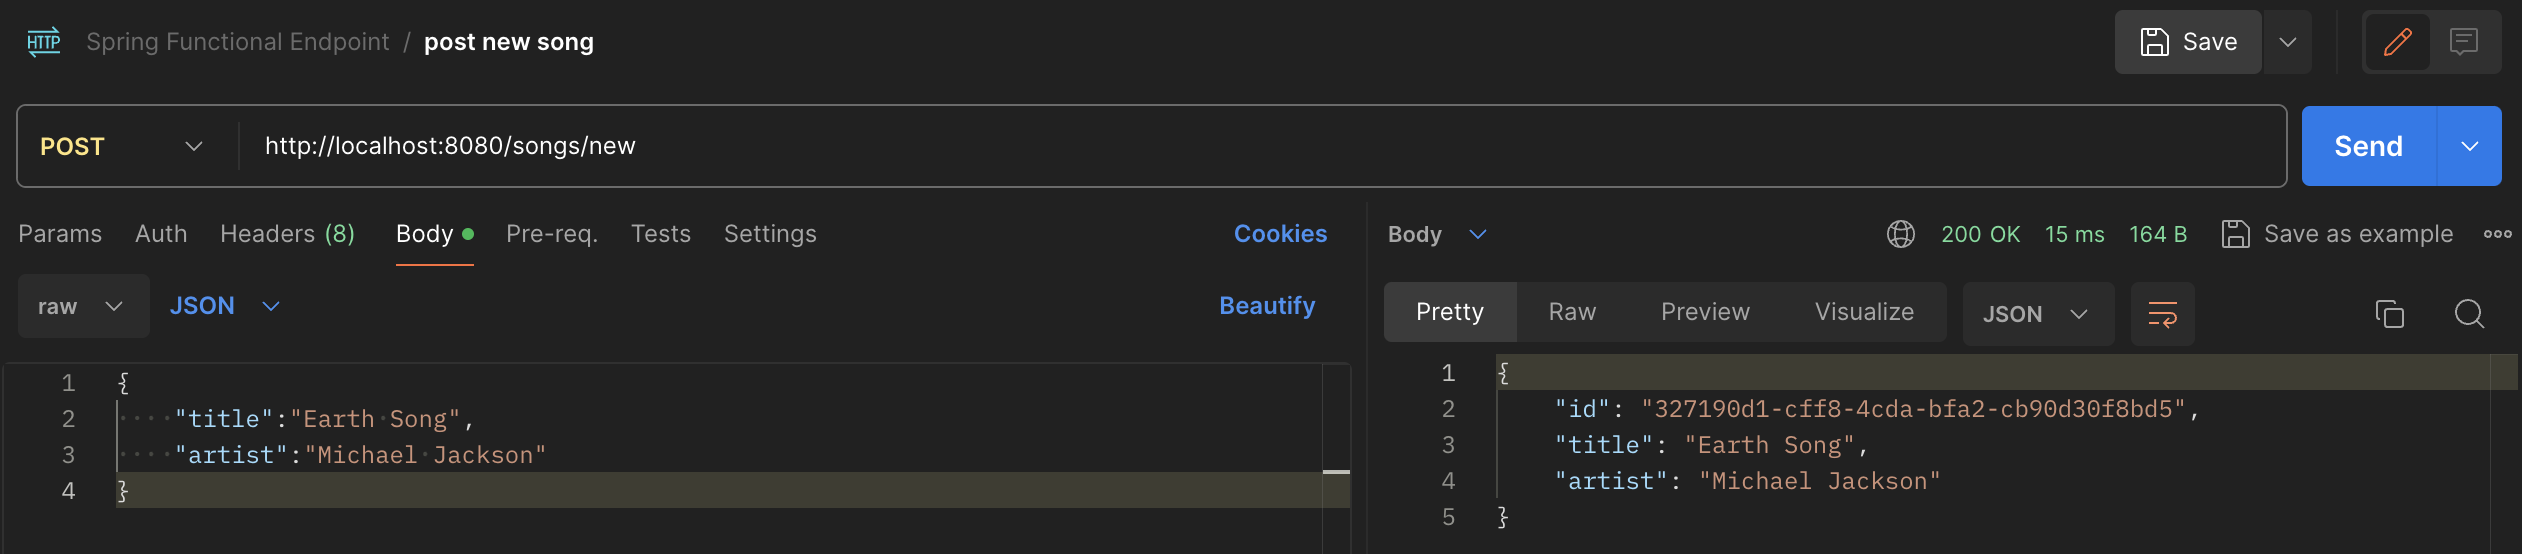Switch to the Visualize response tab
The image size is (2522, 554).
coord(1864,312)
